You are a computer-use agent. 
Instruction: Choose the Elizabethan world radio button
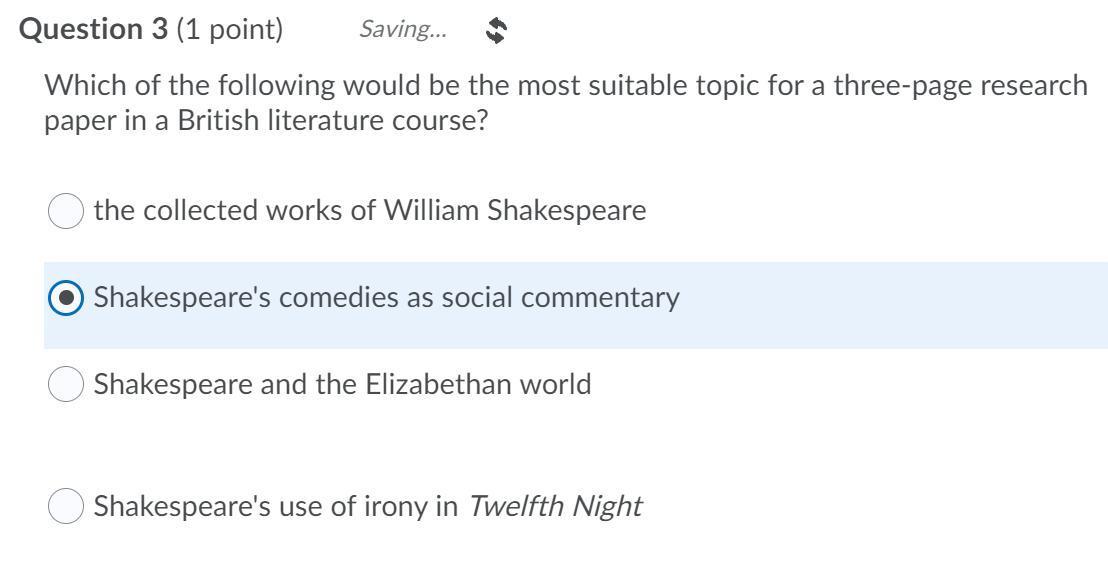pos(65,385)
